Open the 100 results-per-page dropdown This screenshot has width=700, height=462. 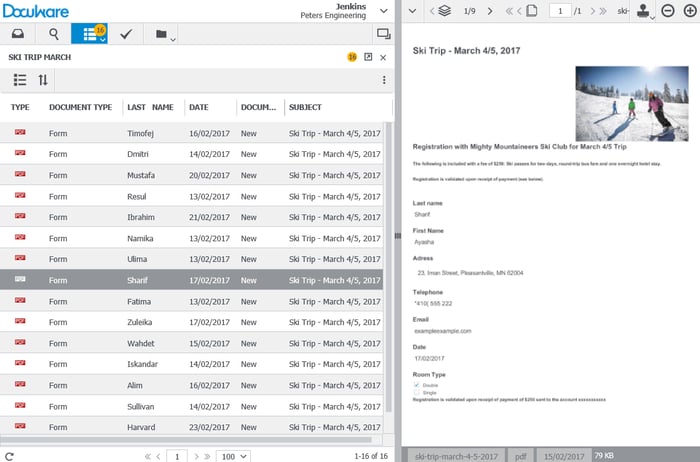(234, 455)
